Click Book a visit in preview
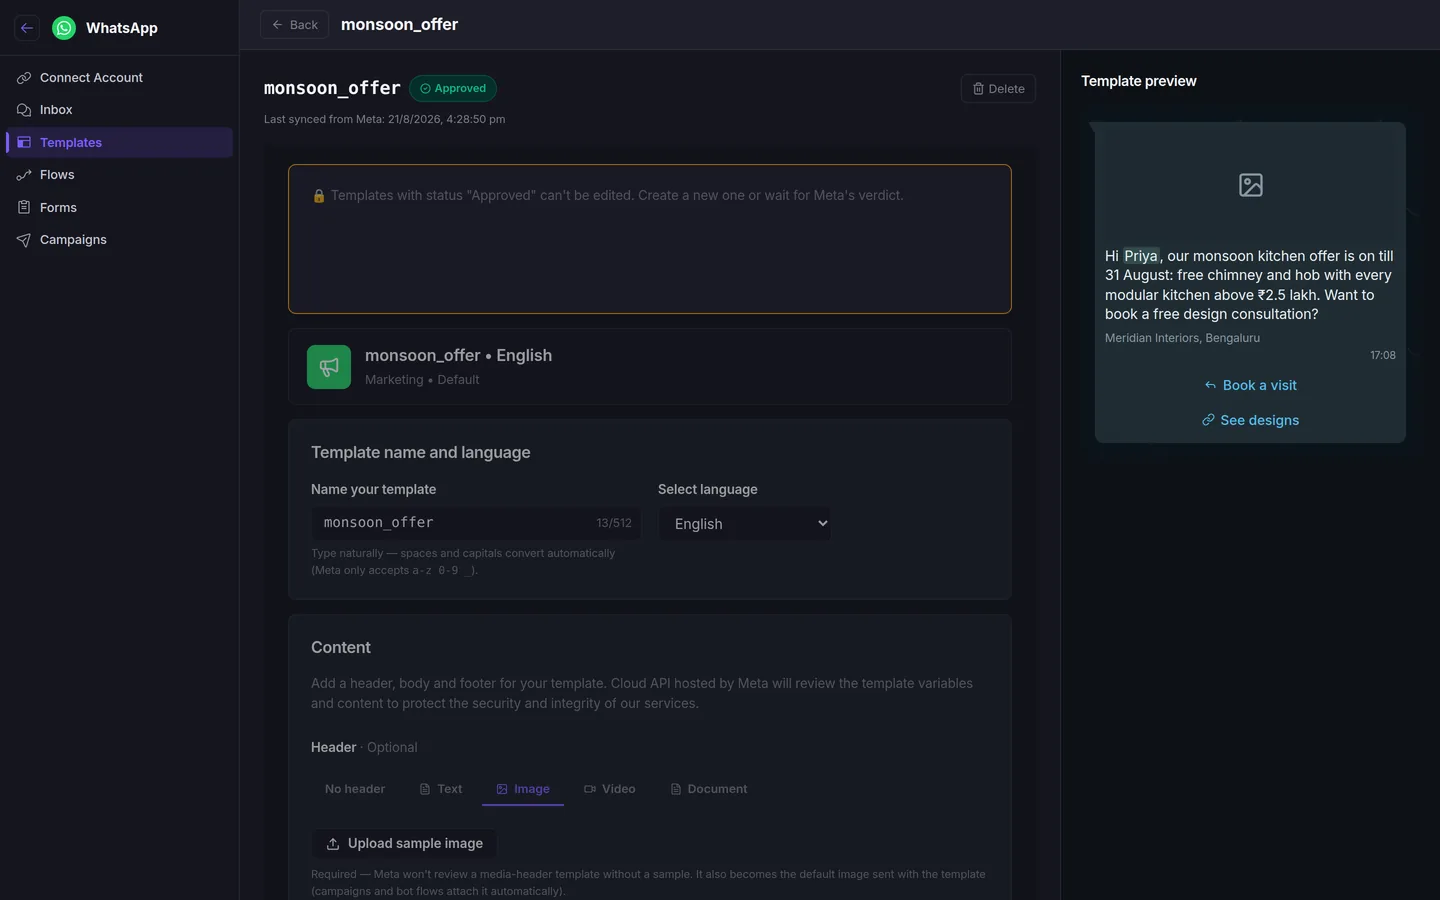Screen dimensions: 1440x900 tap(1250, 386)
